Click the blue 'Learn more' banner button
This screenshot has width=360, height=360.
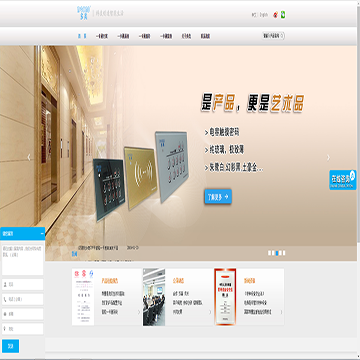(x=218, y=197)
